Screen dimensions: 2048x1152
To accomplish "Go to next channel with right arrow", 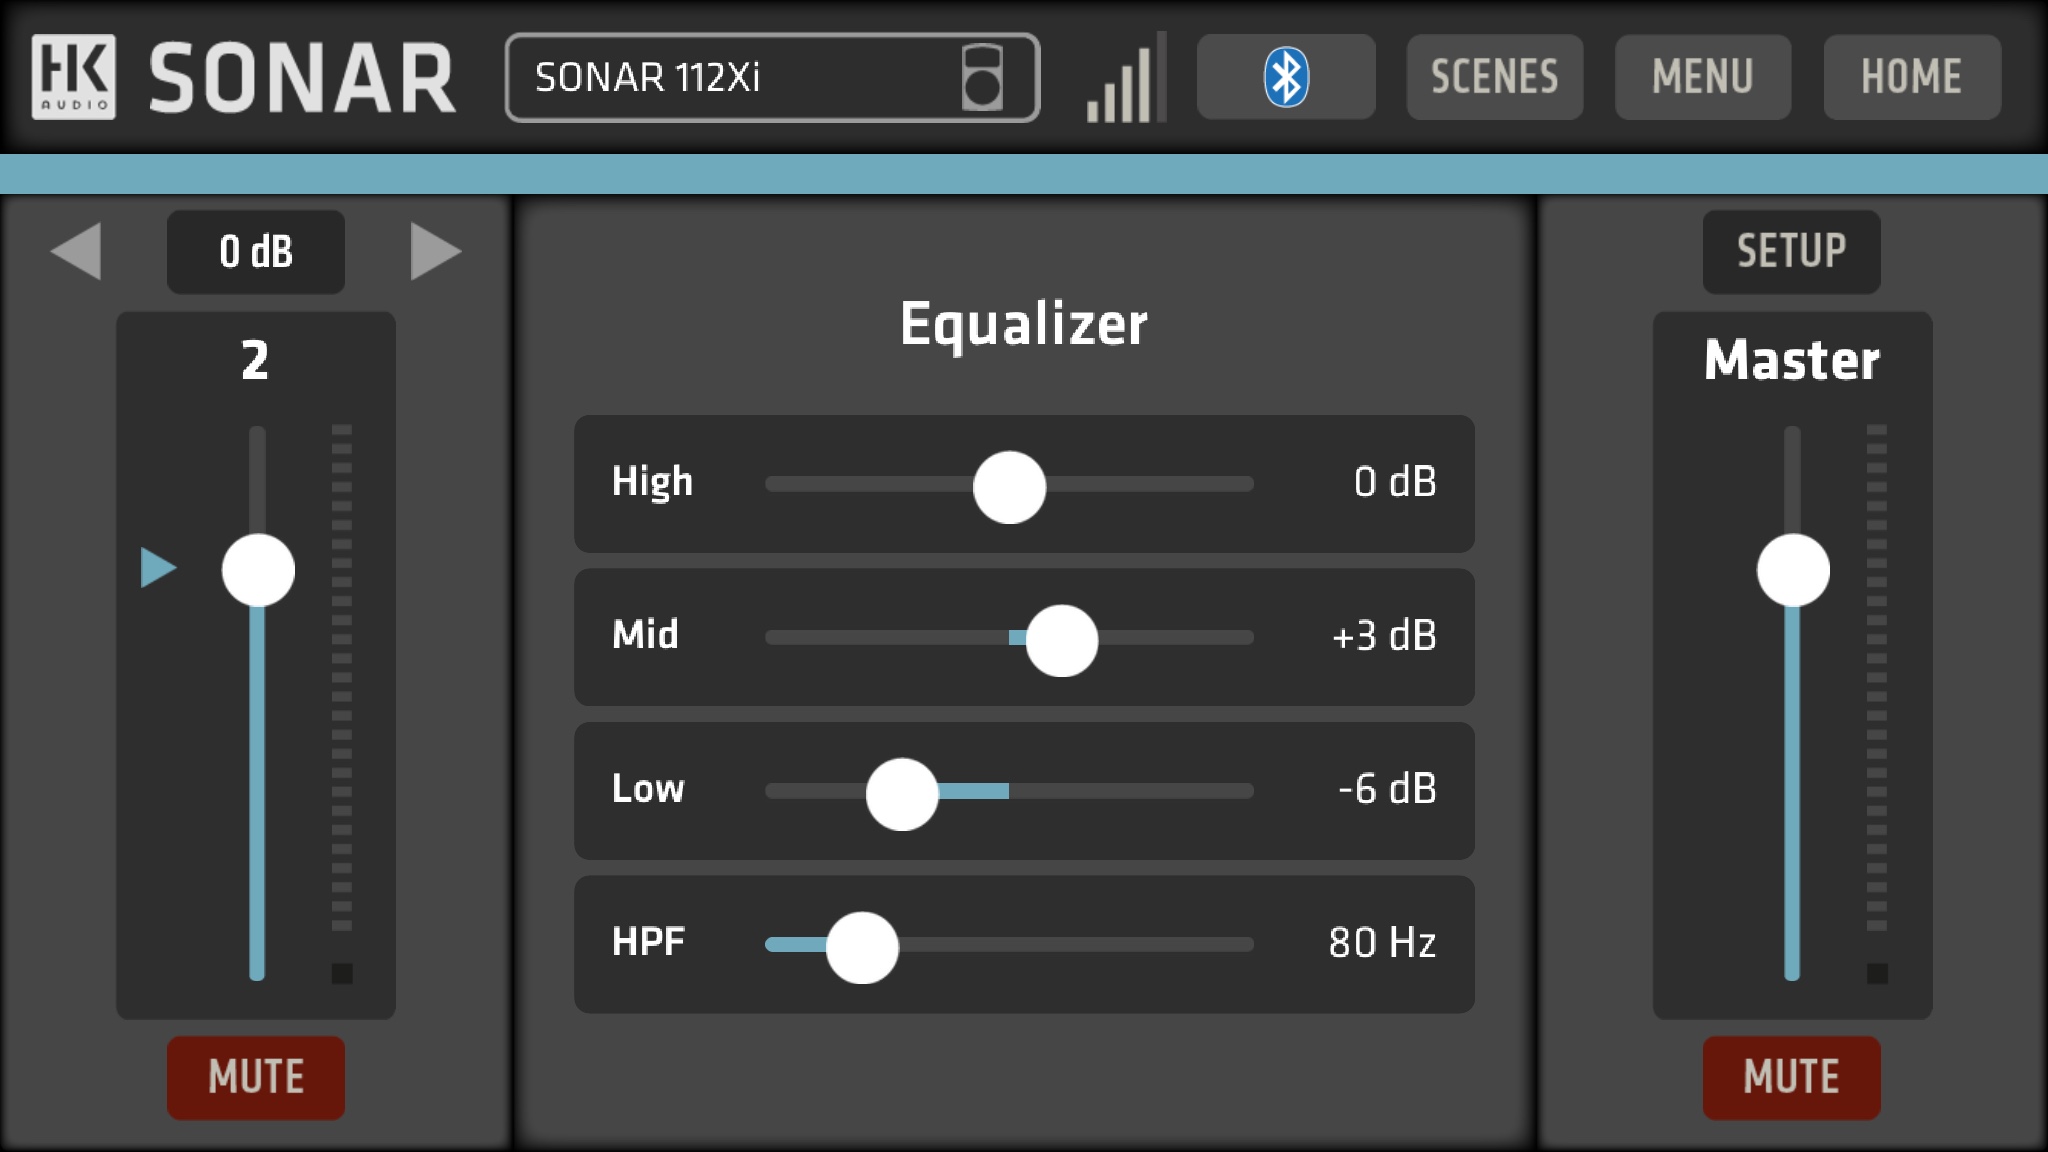I will coord(435,251).
